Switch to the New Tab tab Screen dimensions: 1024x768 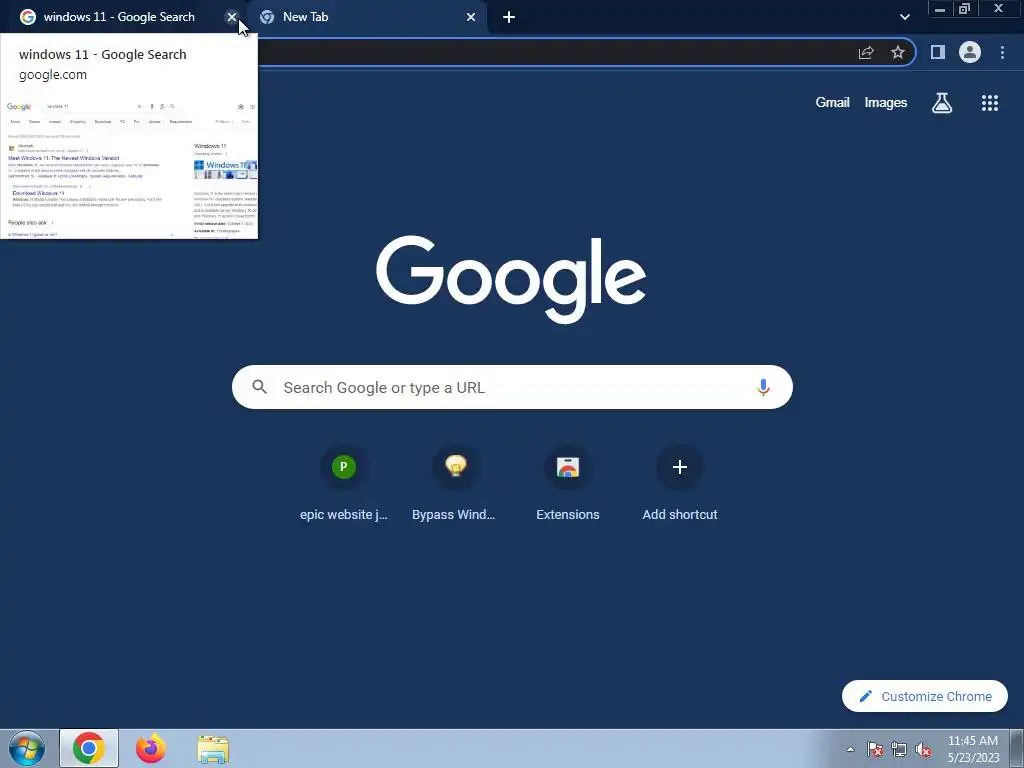[366, 17]
